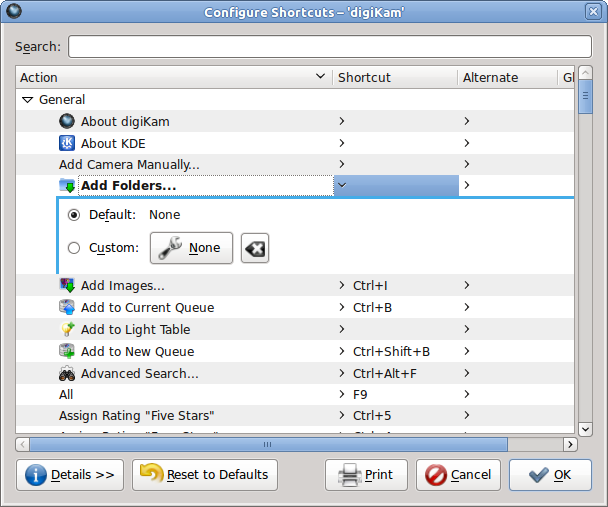
Task: Select the Custom shortcut radio button
Action: (x=74, y=248)
